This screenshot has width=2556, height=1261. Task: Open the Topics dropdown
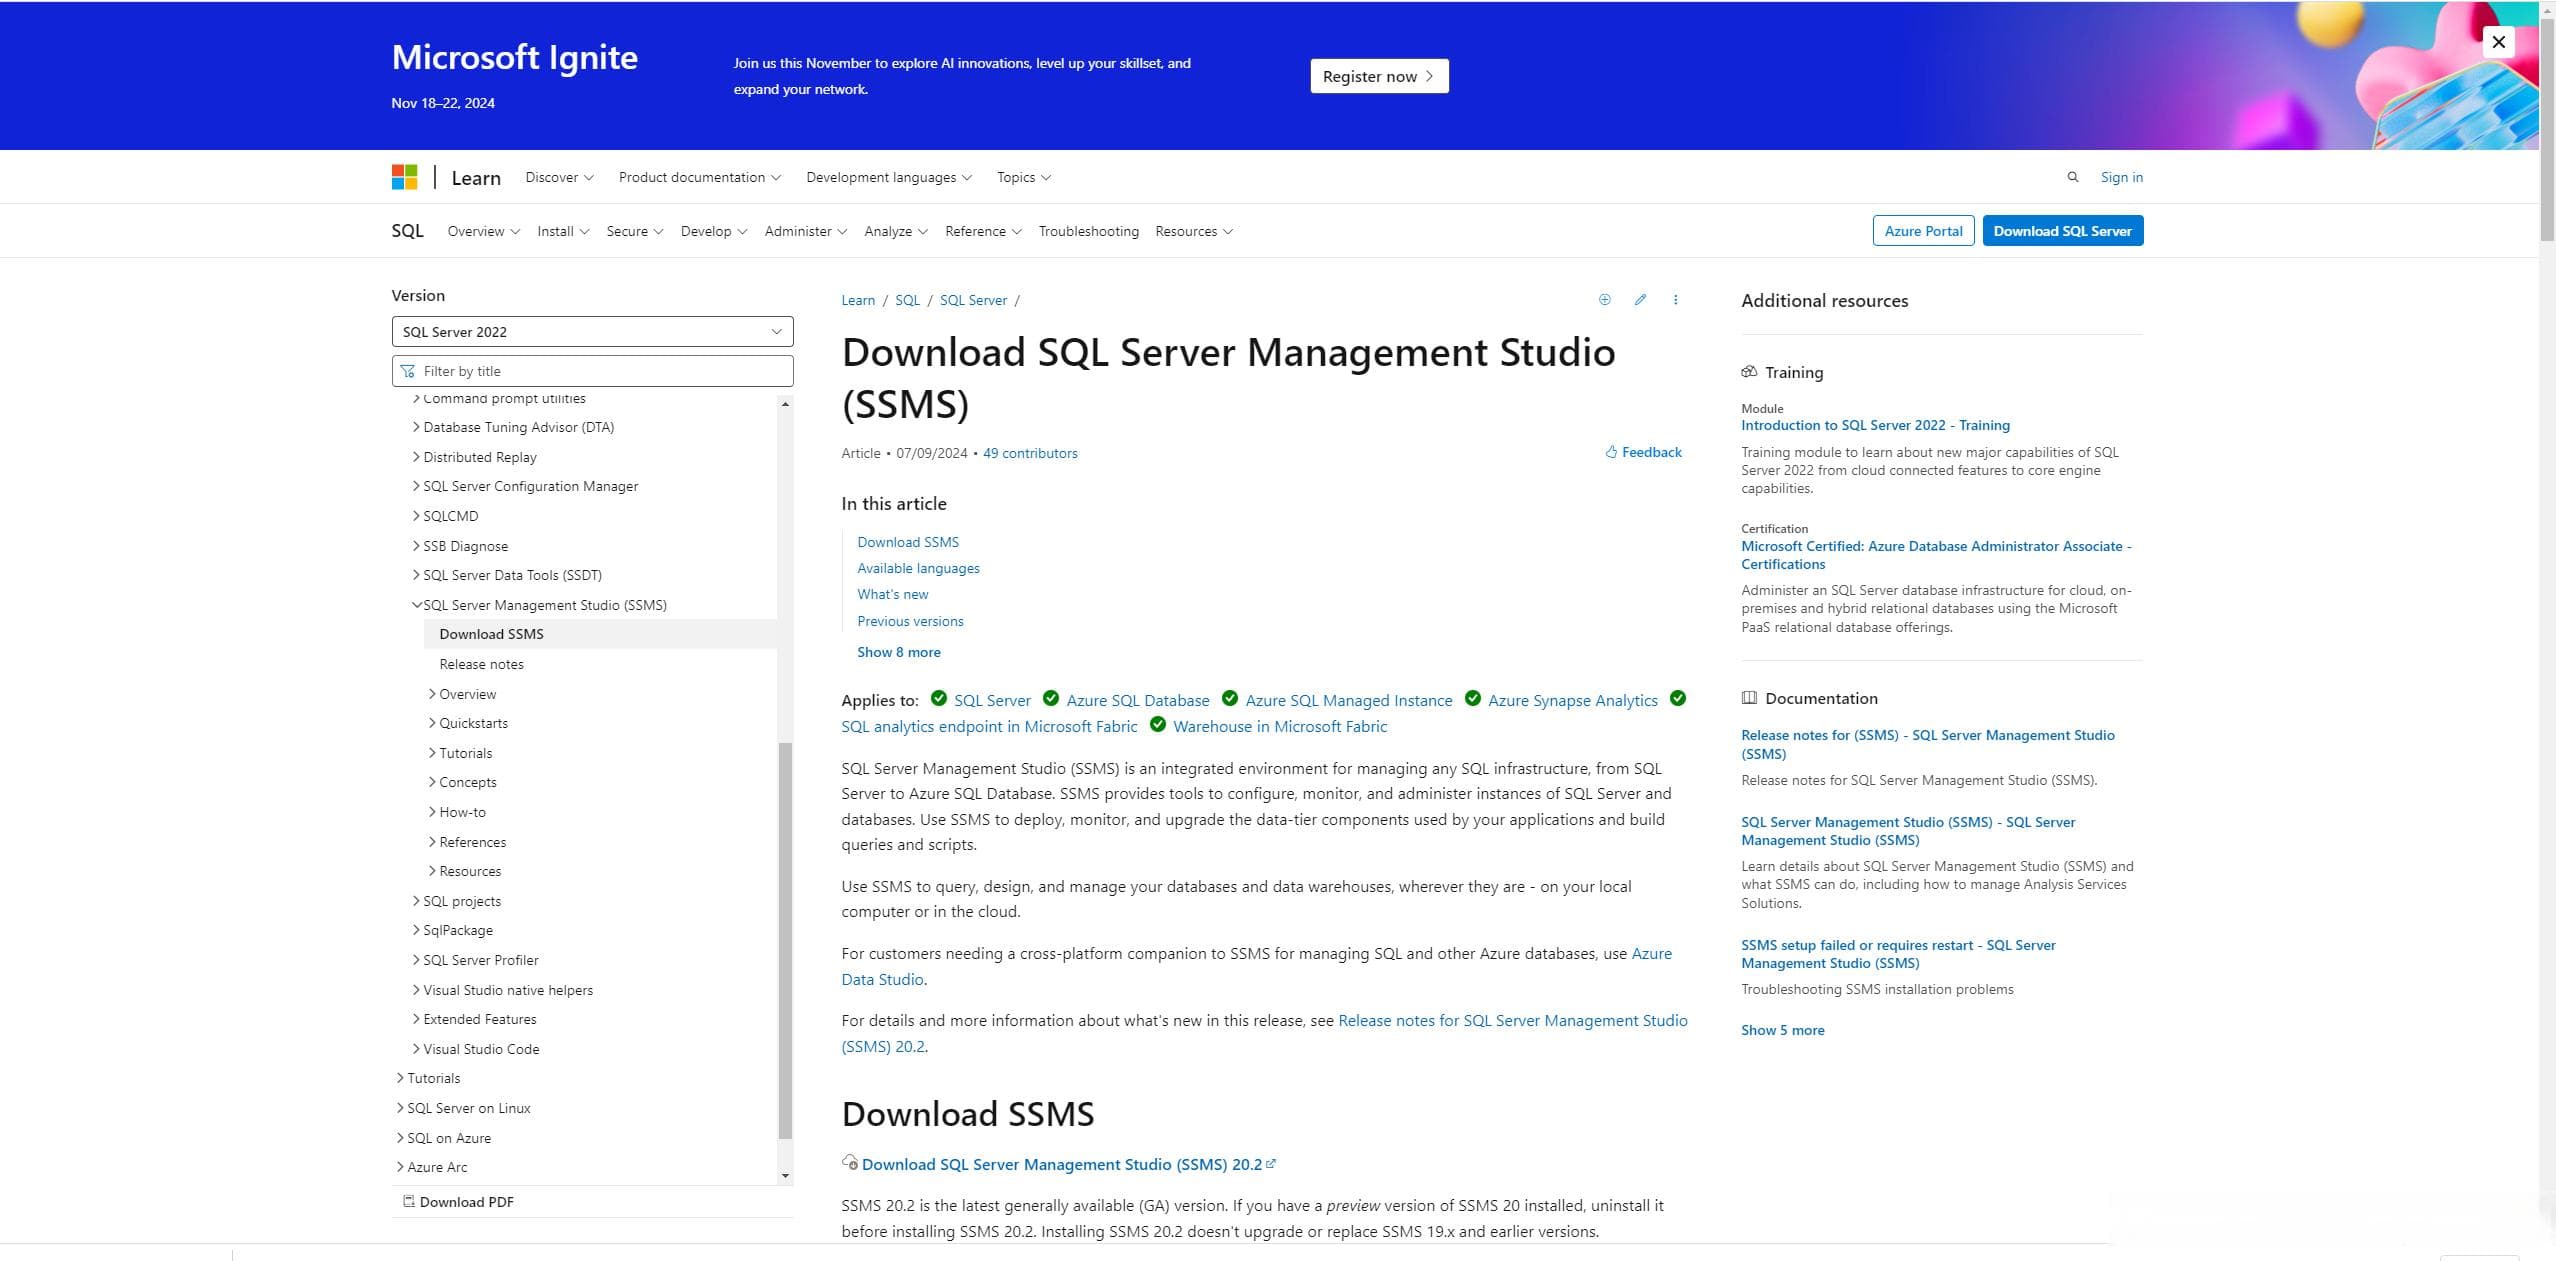coord(1024,177)
